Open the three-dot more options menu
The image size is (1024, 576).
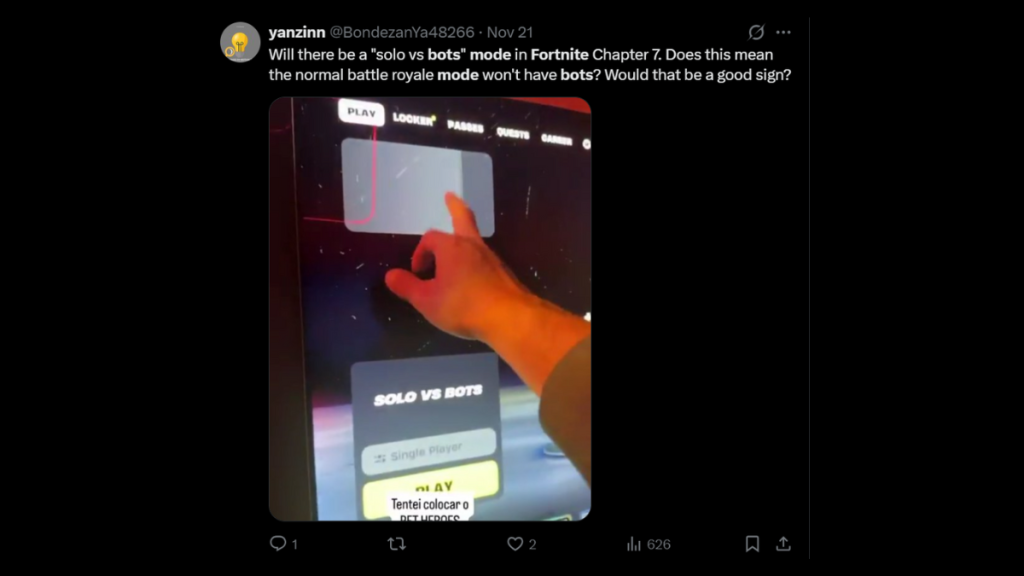[x=784, y=32]
